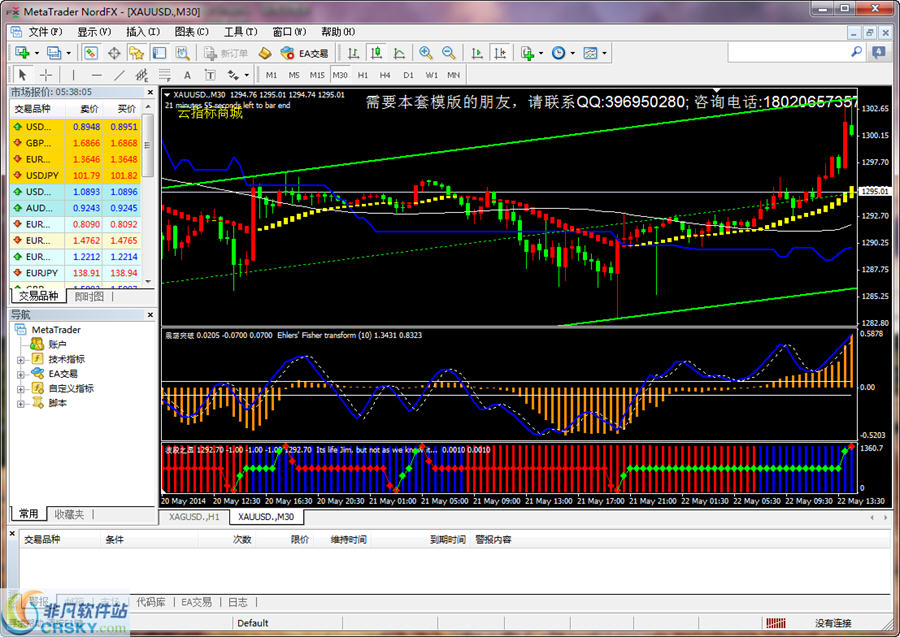Image resolution: width=900 pixels, height=637 pixels.
Task: Open the Templates dropdown arrow
Action: tap(604, 53)
